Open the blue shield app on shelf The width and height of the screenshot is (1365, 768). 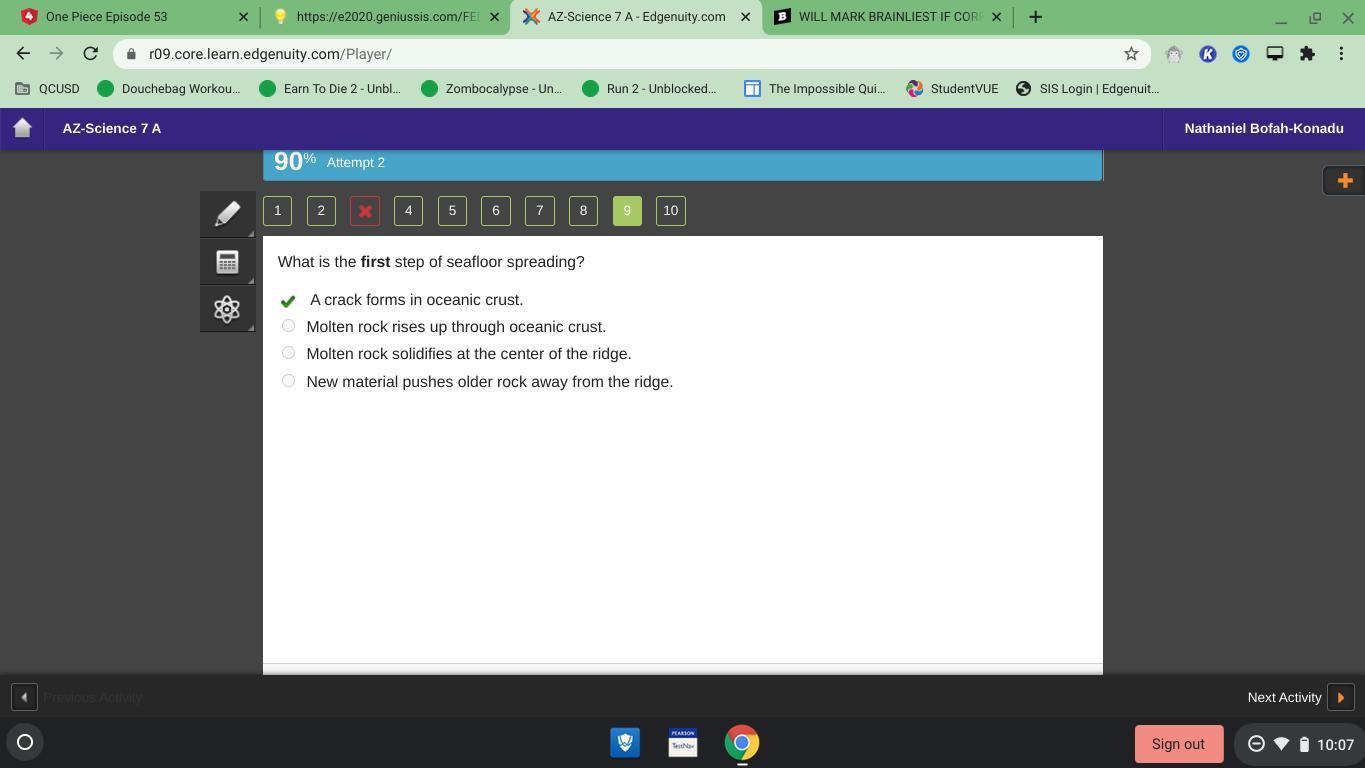625,742
